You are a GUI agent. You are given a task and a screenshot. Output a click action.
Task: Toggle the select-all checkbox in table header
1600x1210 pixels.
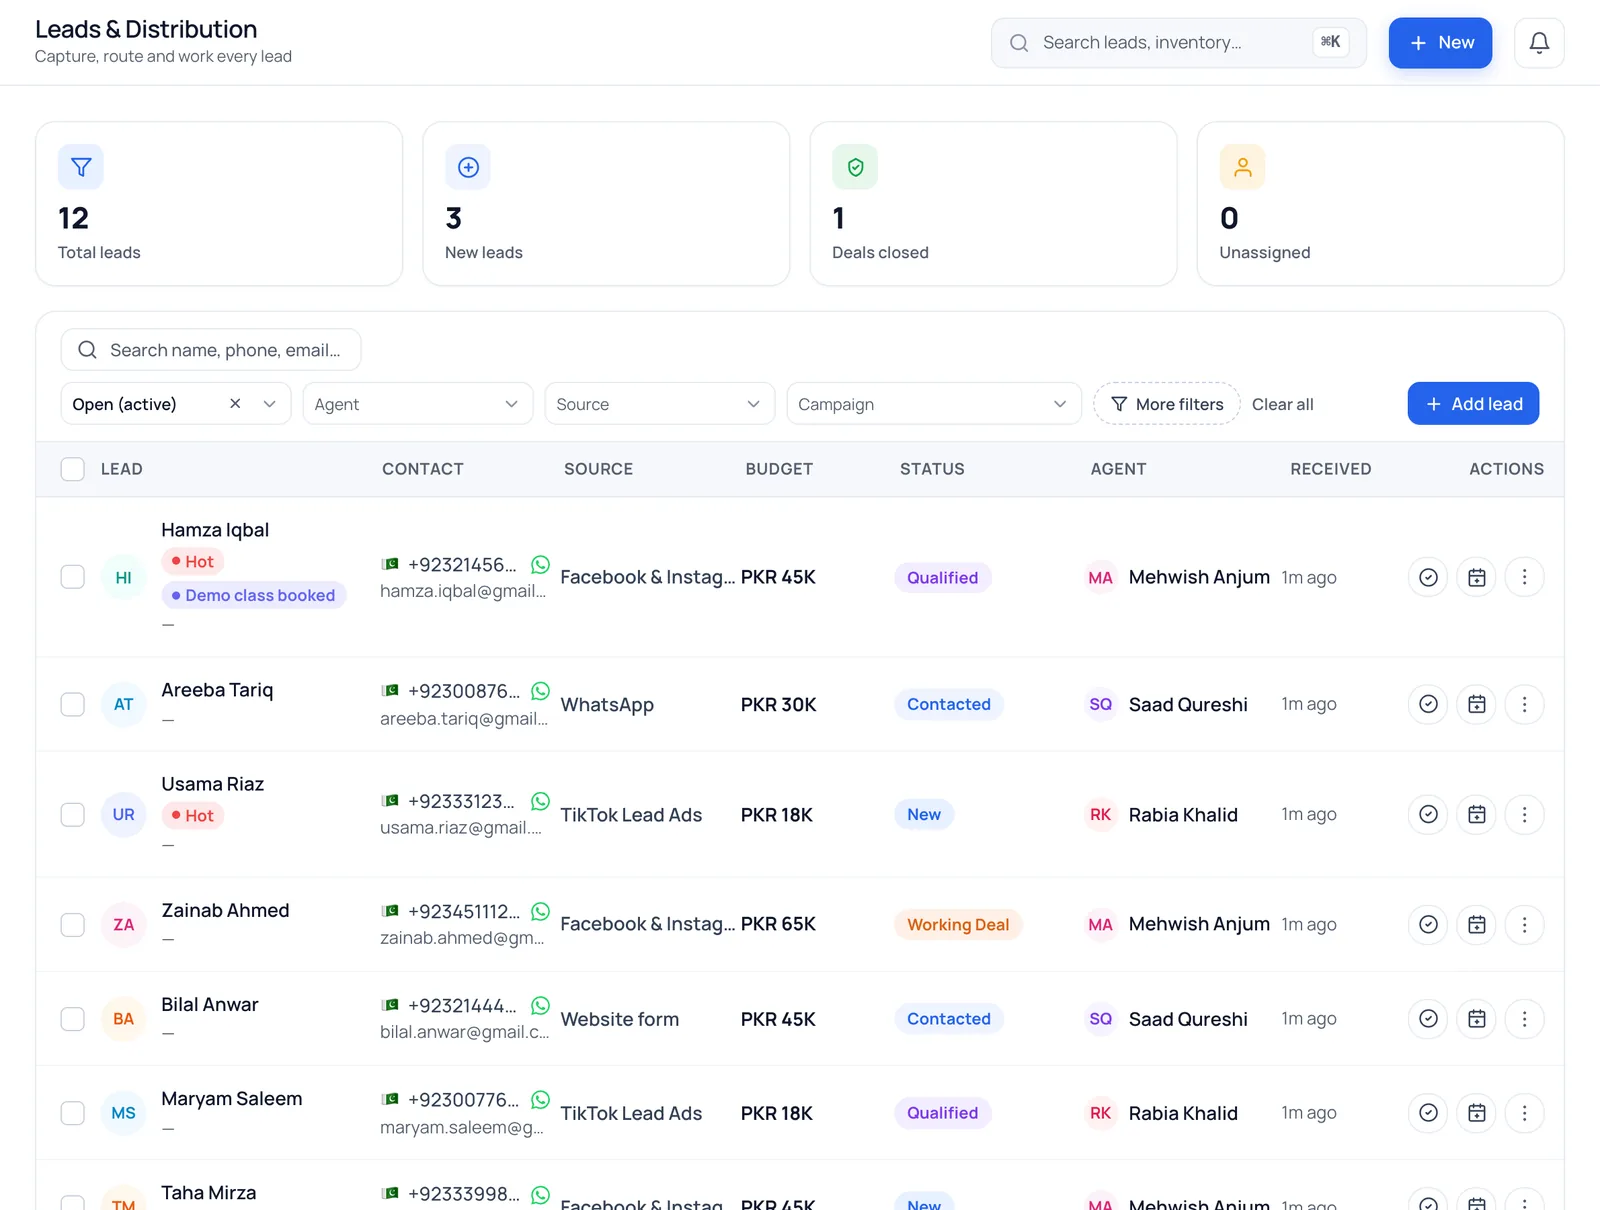pos(73,469)
